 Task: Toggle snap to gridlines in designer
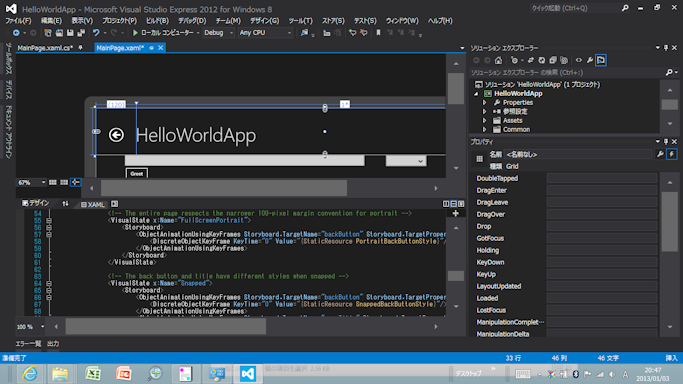click(x=64, y=182)
